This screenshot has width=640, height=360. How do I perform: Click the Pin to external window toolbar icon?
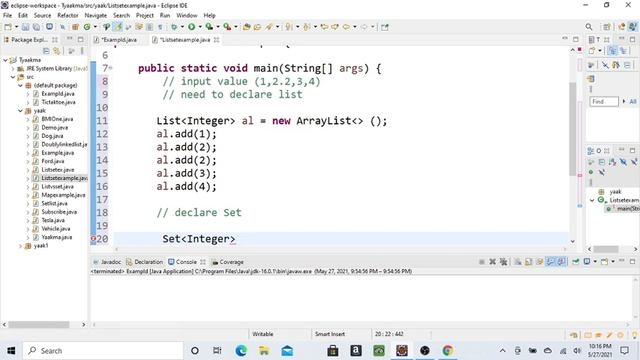point(385,27)
